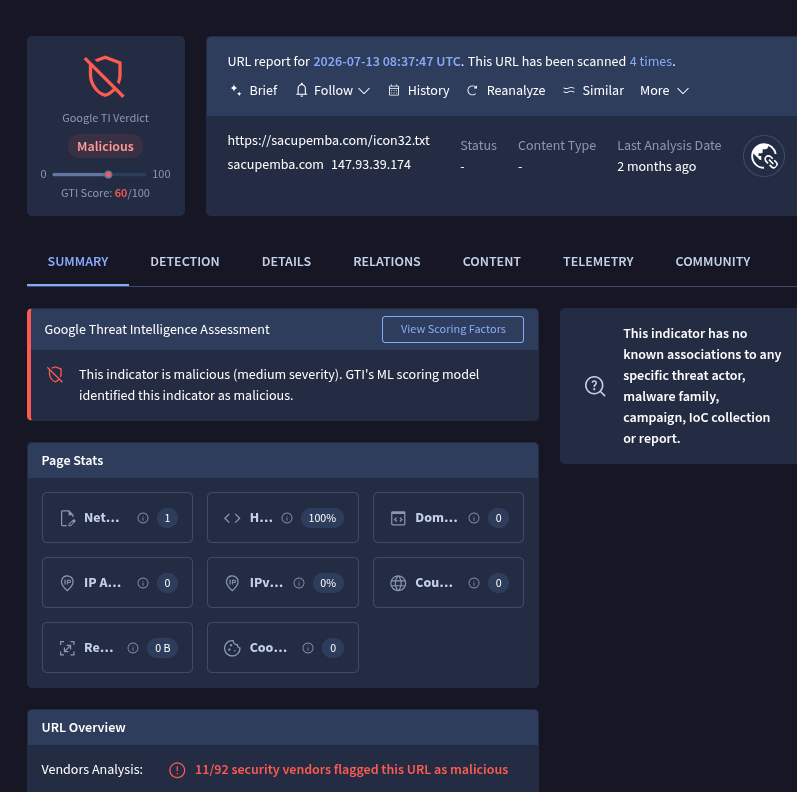This screenshot has height=792, width=797.
Task: Click the Page Stats section header
Action: (283, 461)
